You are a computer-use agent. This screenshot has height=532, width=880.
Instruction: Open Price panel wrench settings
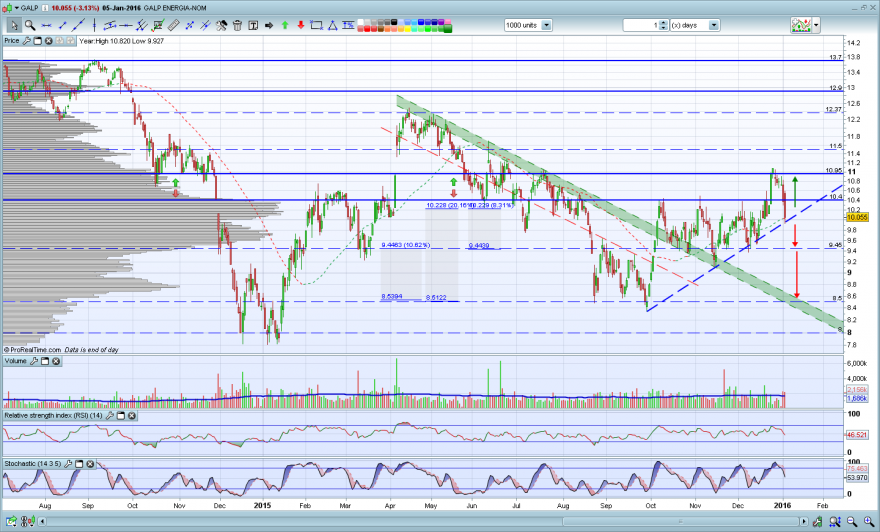click(26, 41)
